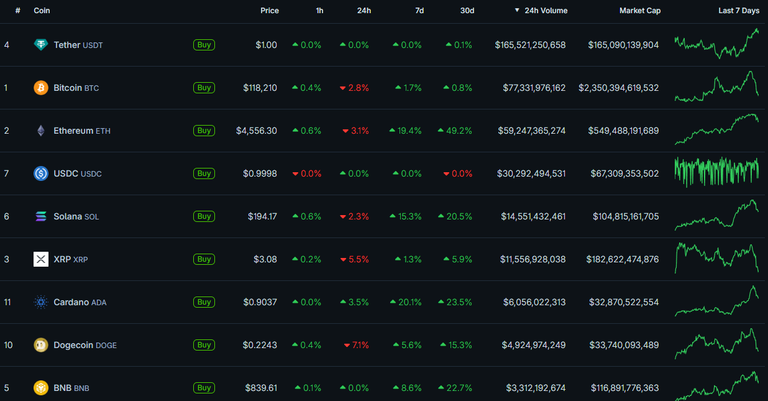
Task: Click Bitcoin price $118,210
Action: point(260,88)
